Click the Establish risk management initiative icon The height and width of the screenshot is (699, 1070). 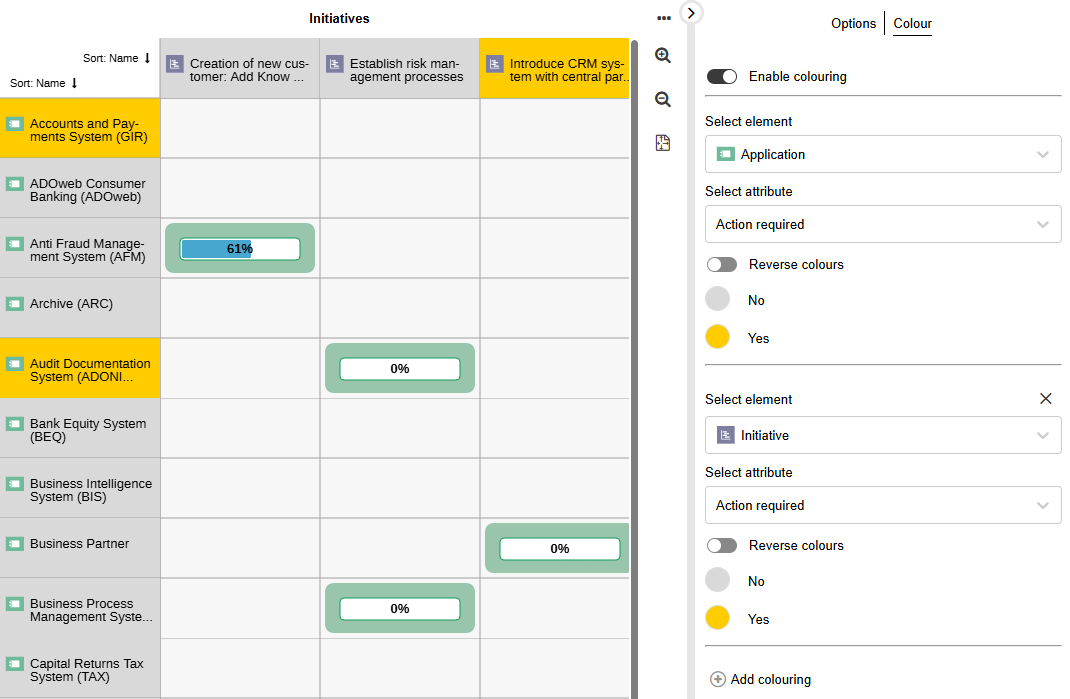click(335, 64)
